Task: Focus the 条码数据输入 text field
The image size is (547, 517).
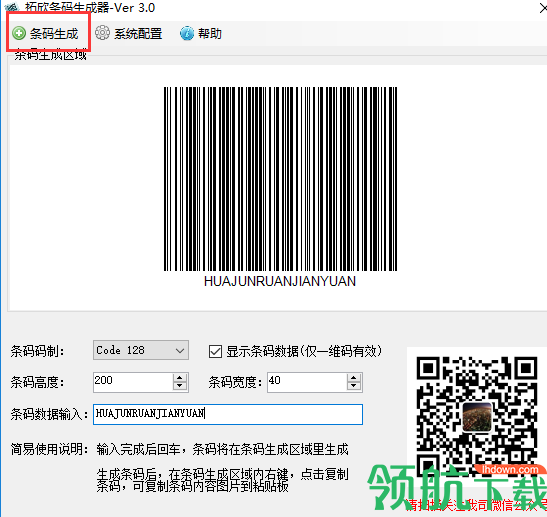Action: click(228, 414)
